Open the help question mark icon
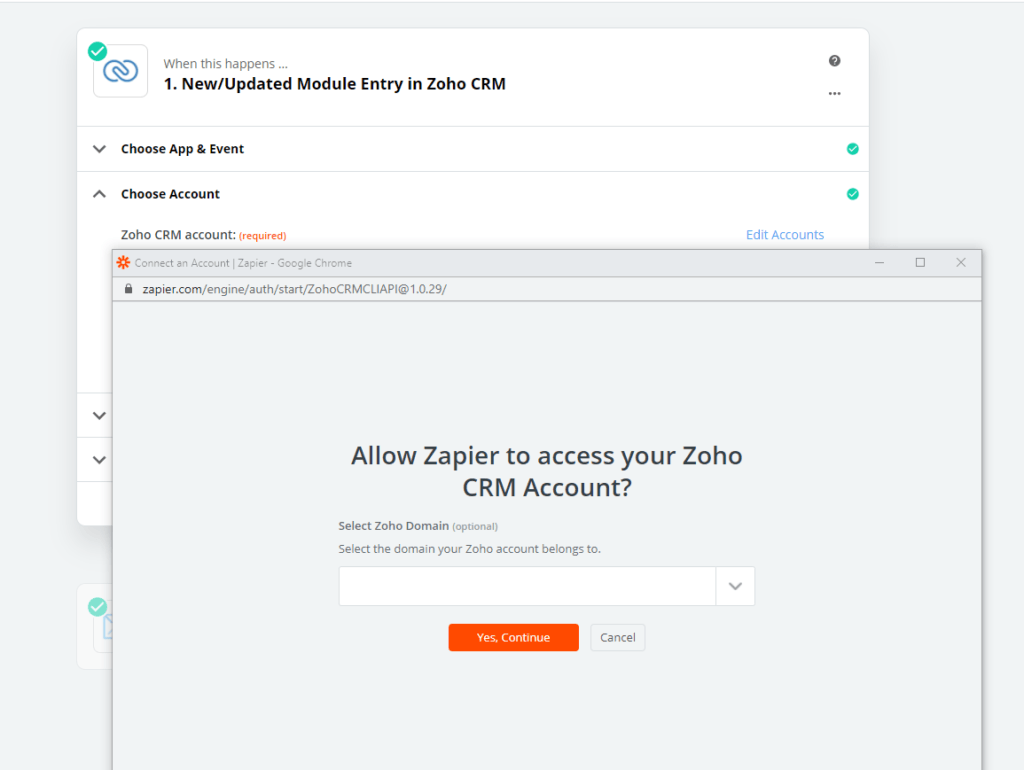Screen dimensions: 1024x770 point(835,61)
